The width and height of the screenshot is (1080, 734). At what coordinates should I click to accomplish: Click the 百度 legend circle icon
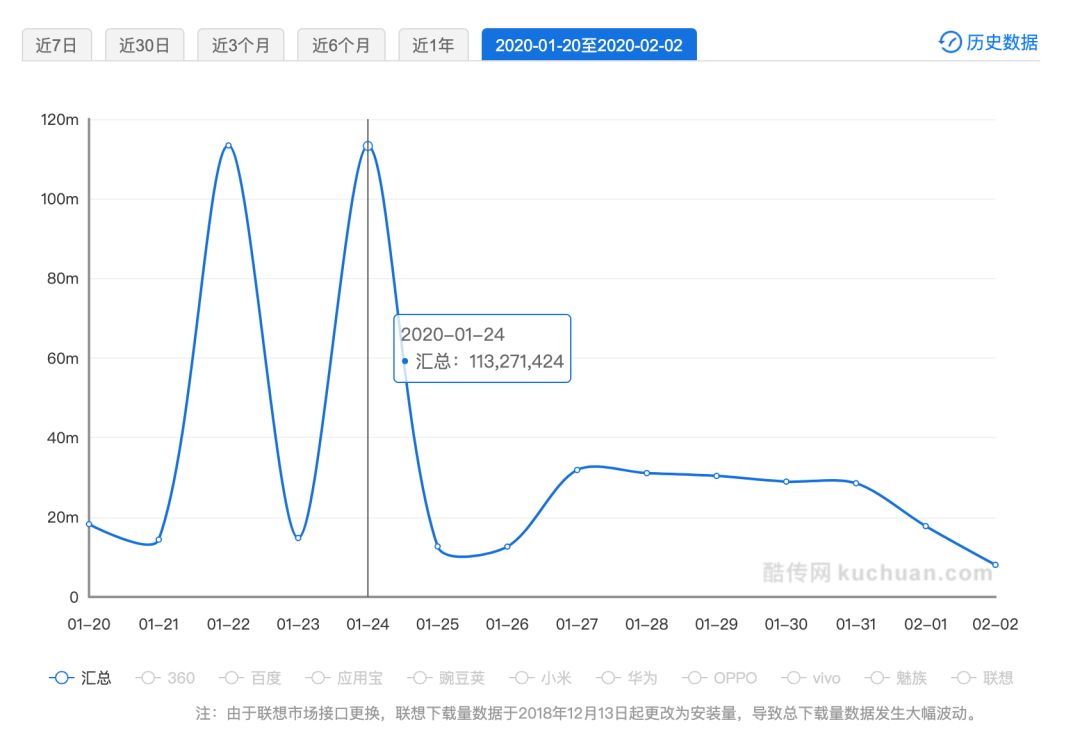(x=231, y=677)
